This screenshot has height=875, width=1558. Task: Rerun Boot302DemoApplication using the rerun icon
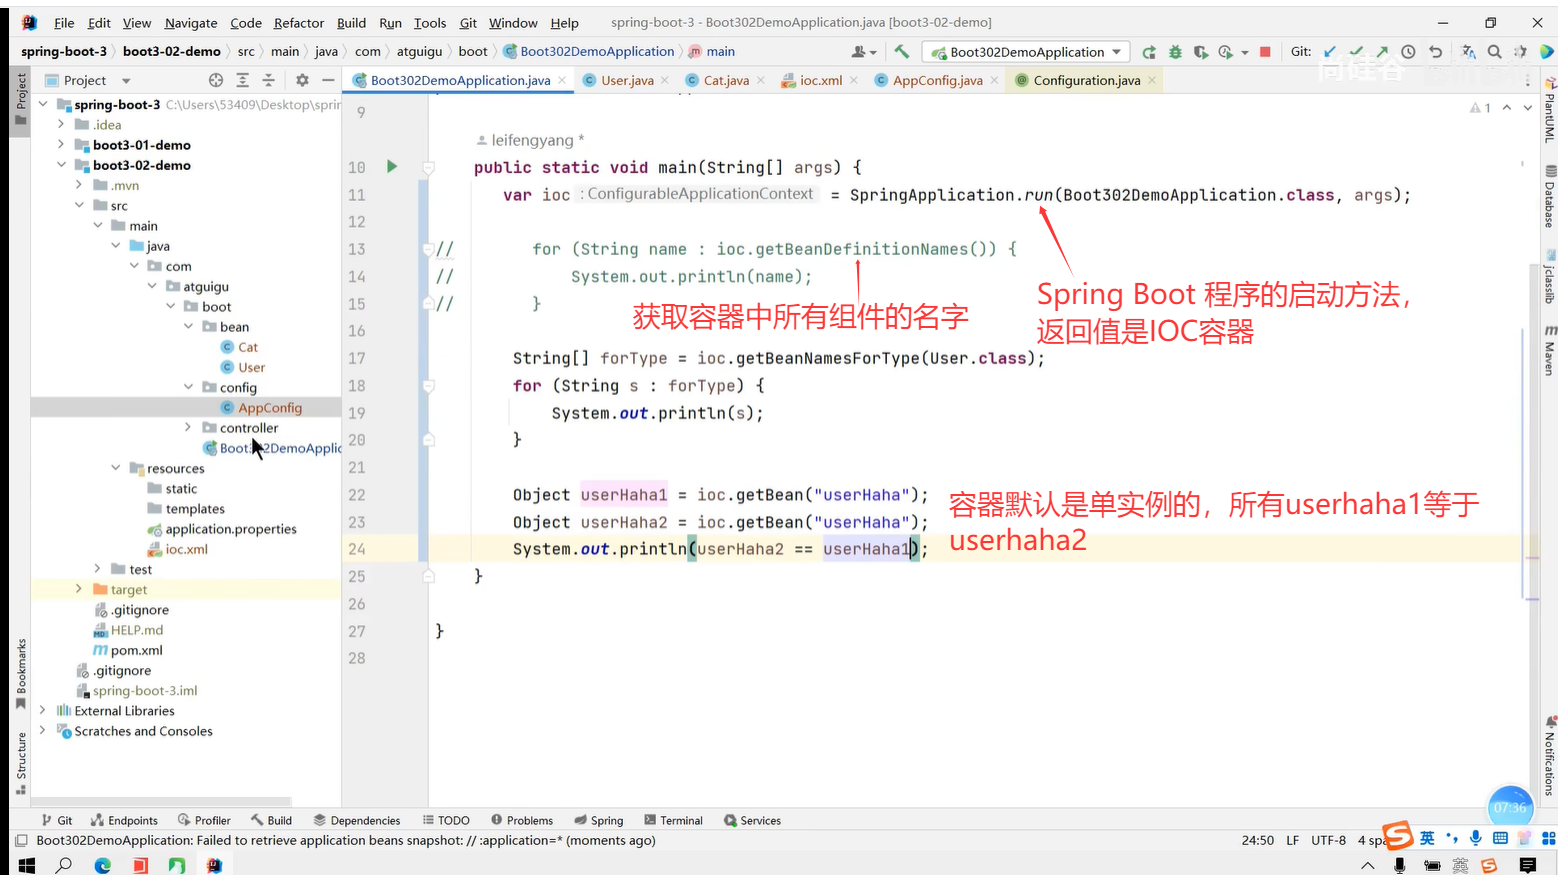pos(1149,52)
